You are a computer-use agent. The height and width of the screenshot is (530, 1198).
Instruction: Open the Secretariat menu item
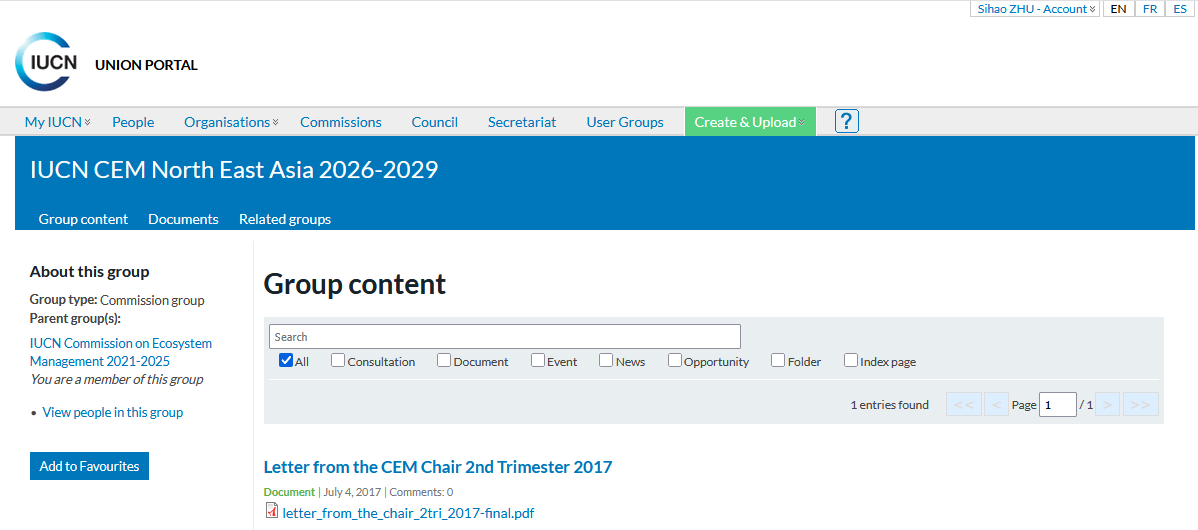(x=522, y=122)
